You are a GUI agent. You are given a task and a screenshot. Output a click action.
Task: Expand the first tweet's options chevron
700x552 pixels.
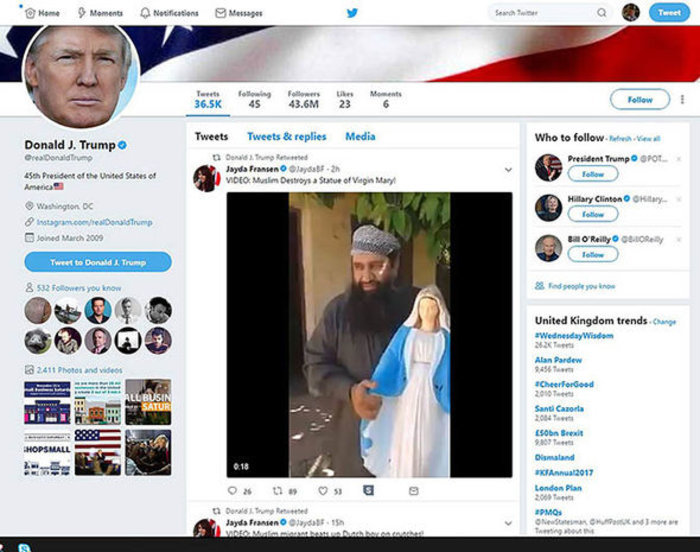click(508, 170)
